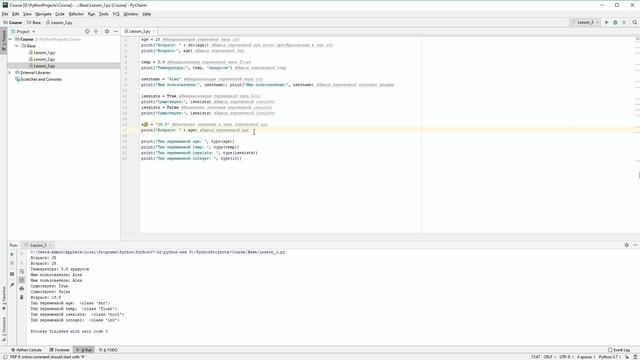The height and width of the screenshot is (360, 640).
Task: Collapse all in Project panel
Action: 96,31
